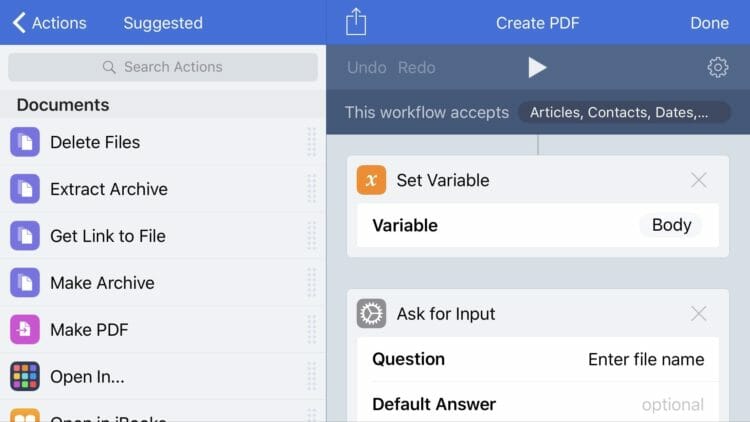Remove the Ask for Input action
Viewport: 750px width, 422px height.
point(698,314)
